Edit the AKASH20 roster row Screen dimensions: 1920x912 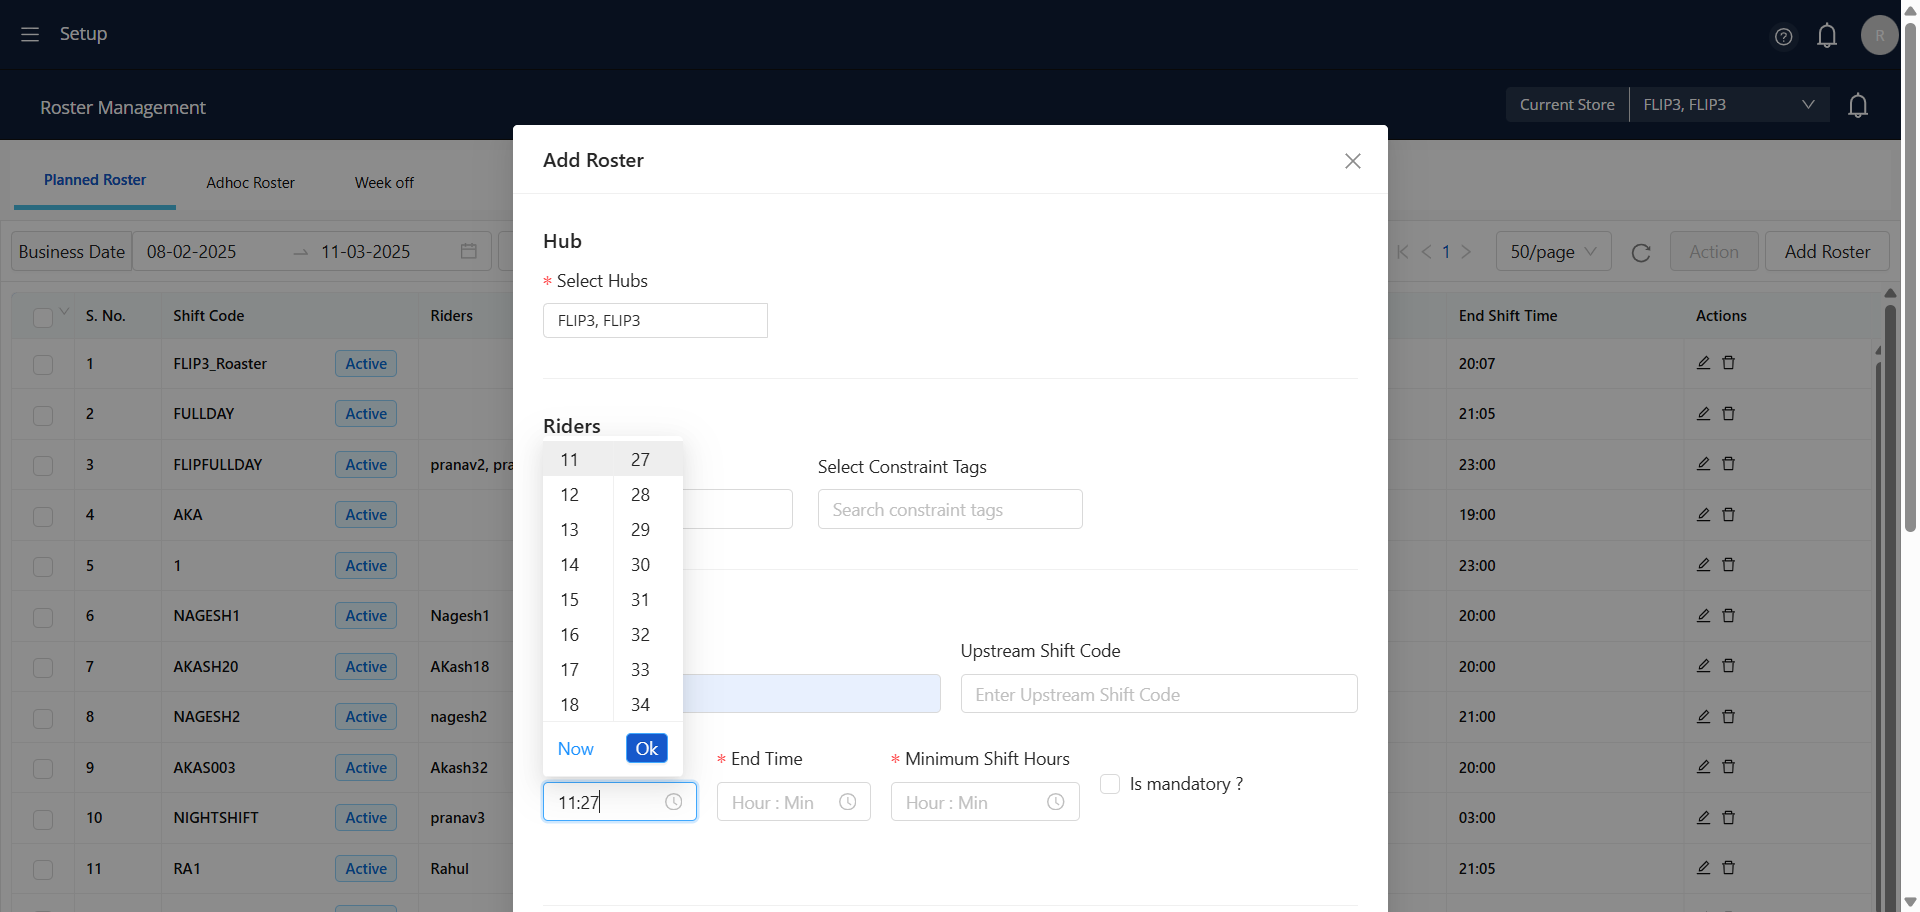click(1703, 666)
